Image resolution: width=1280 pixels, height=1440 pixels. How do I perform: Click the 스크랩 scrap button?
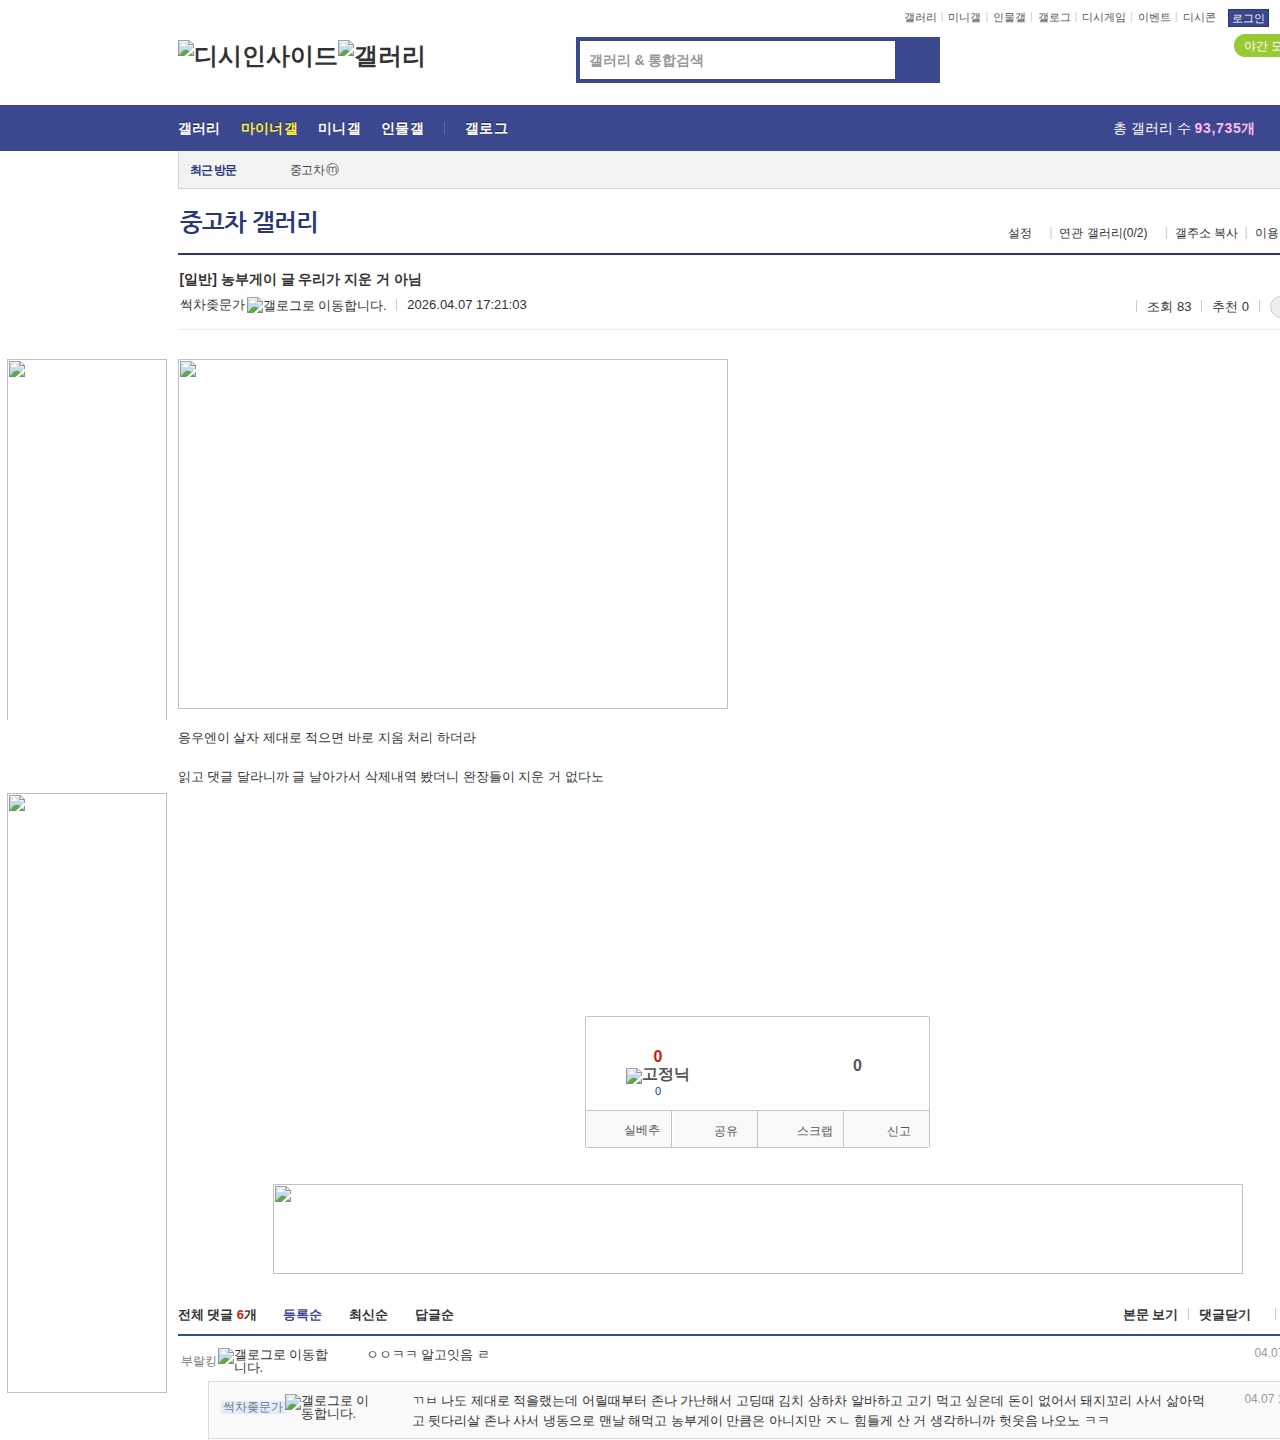[x=814, y=1131]
